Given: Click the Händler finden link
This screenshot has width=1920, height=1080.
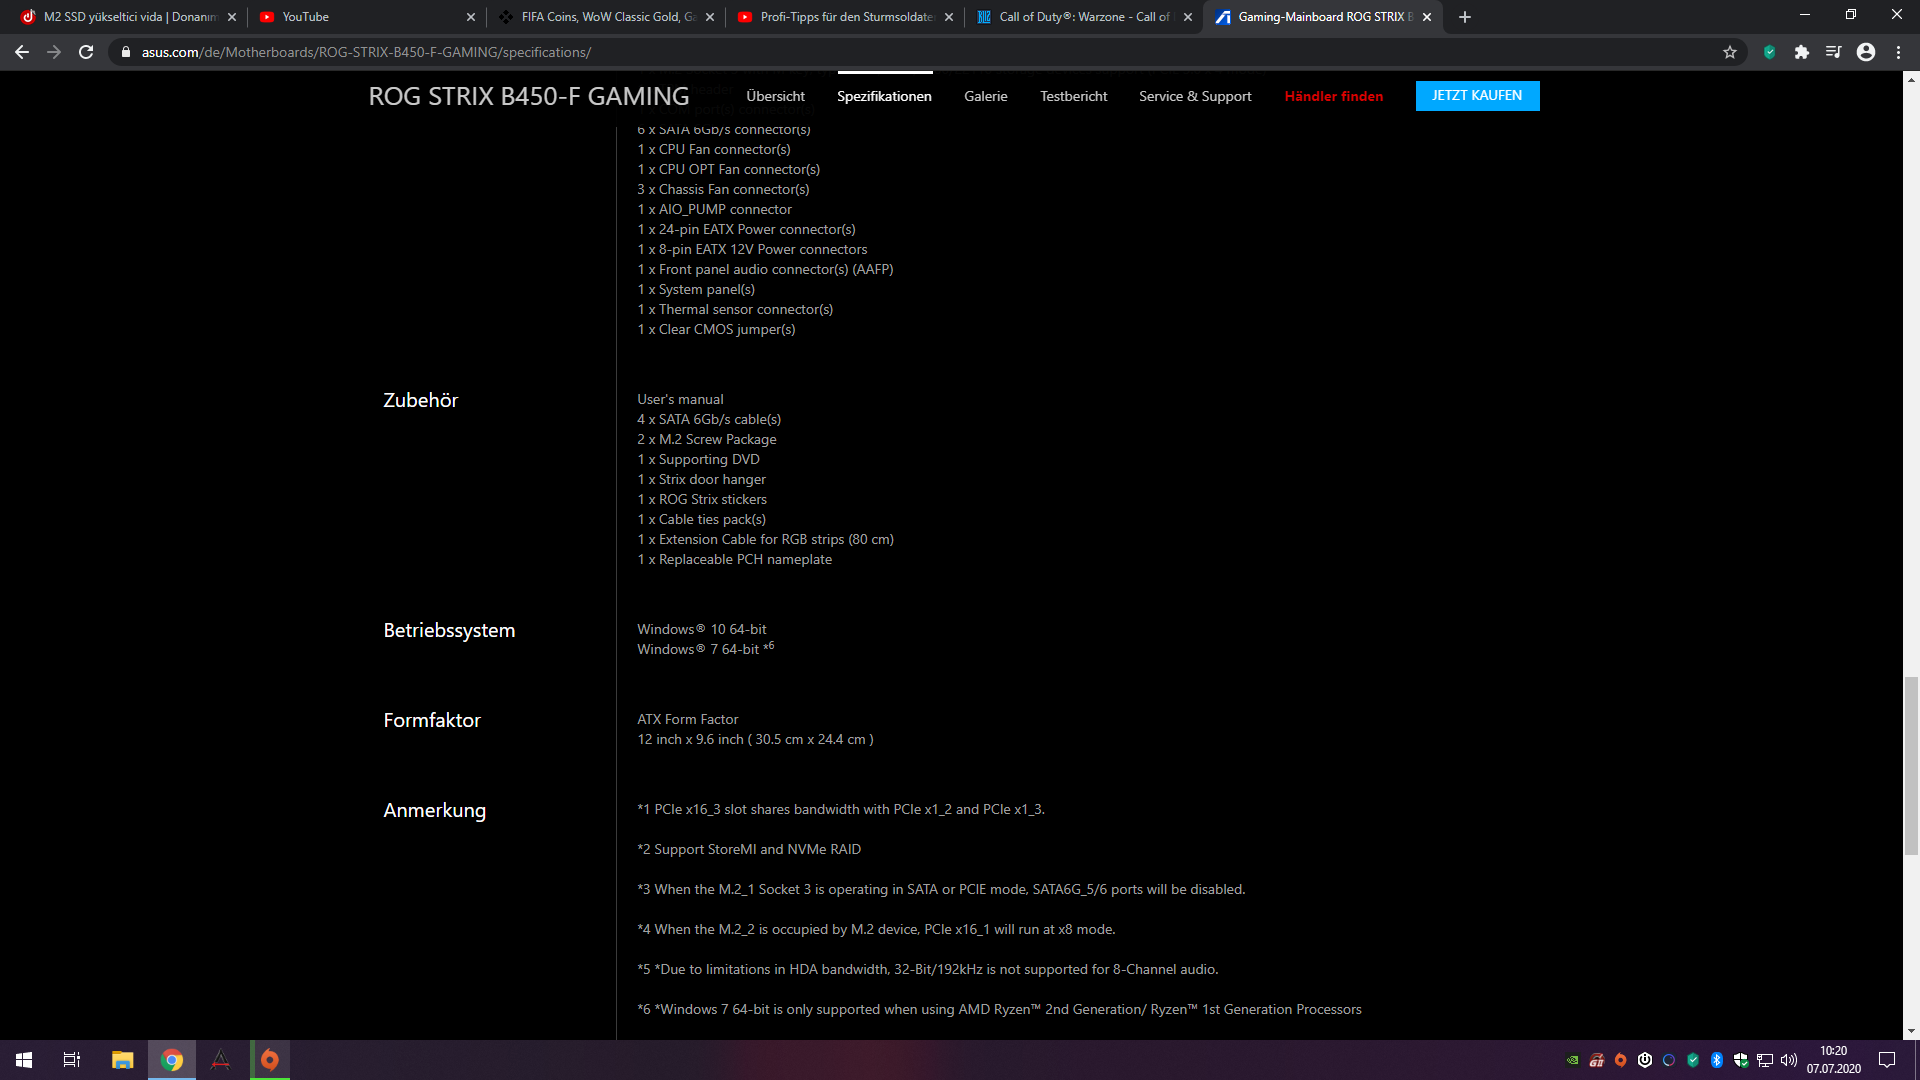Looking at the screenshot, I should click(x=1333, y=96).
